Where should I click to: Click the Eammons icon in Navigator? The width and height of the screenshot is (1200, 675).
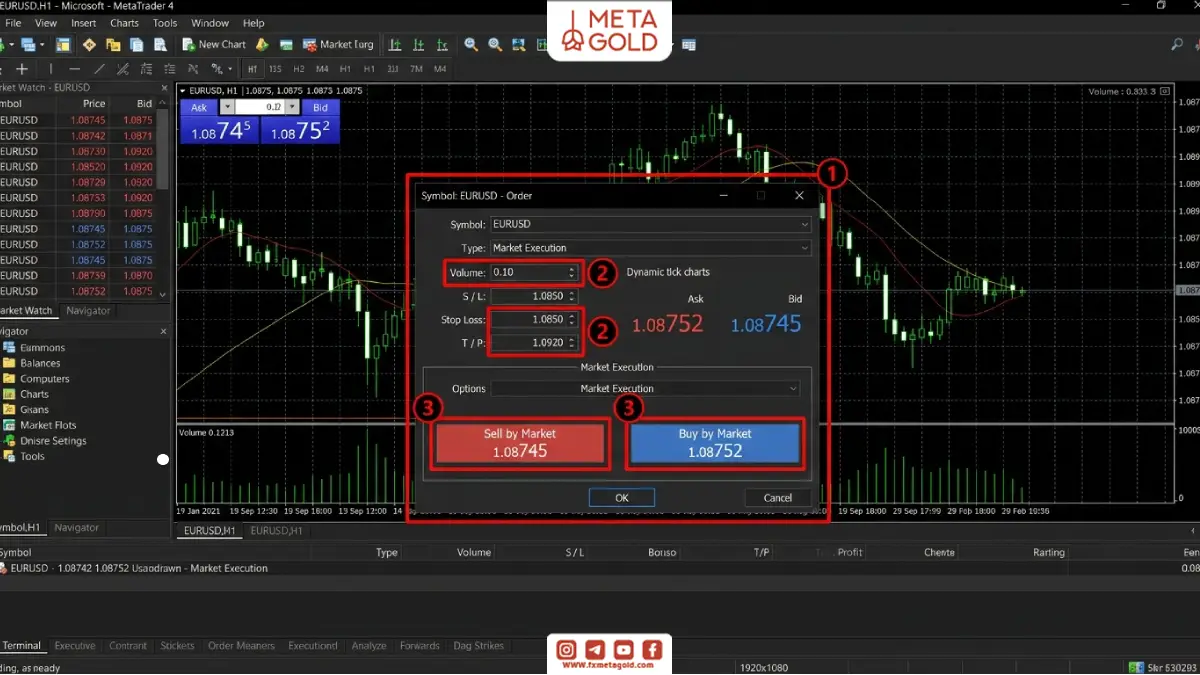9,348
